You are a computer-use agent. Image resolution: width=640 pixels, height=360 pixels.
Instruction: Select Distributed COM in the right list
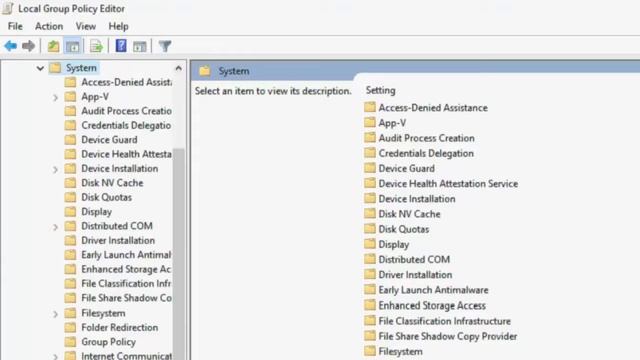click(x=414, y=260)
